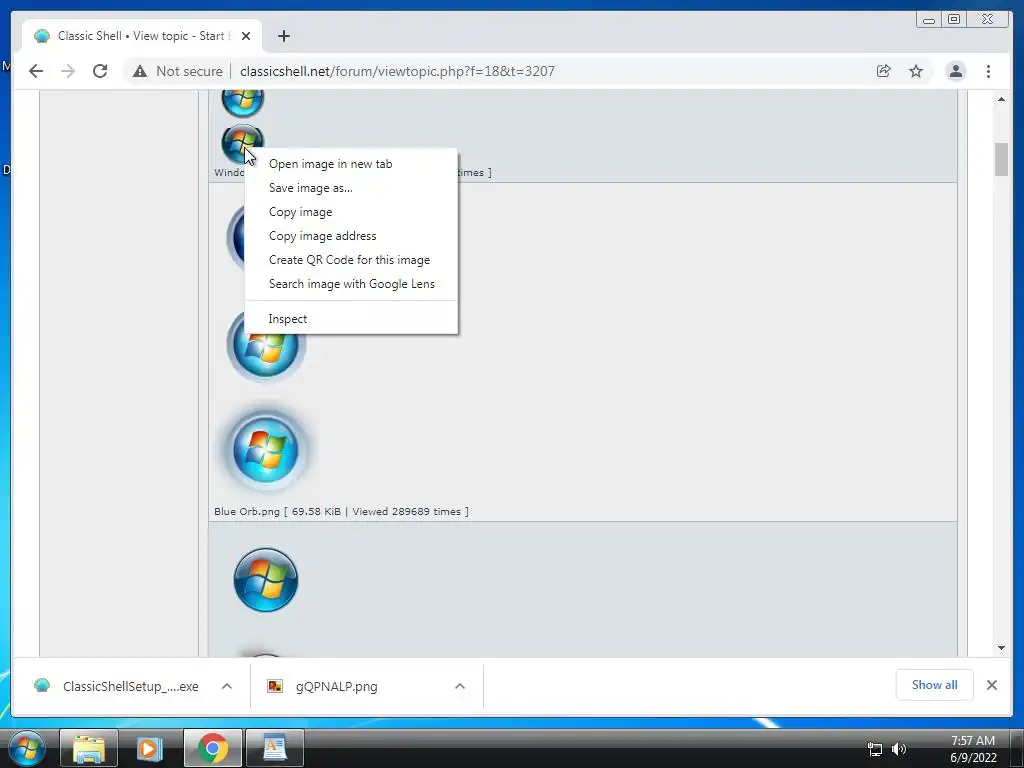Click the Blue Orb.png caption text
The width and height of the screenshot is (1024, 768).
[341, 511]
